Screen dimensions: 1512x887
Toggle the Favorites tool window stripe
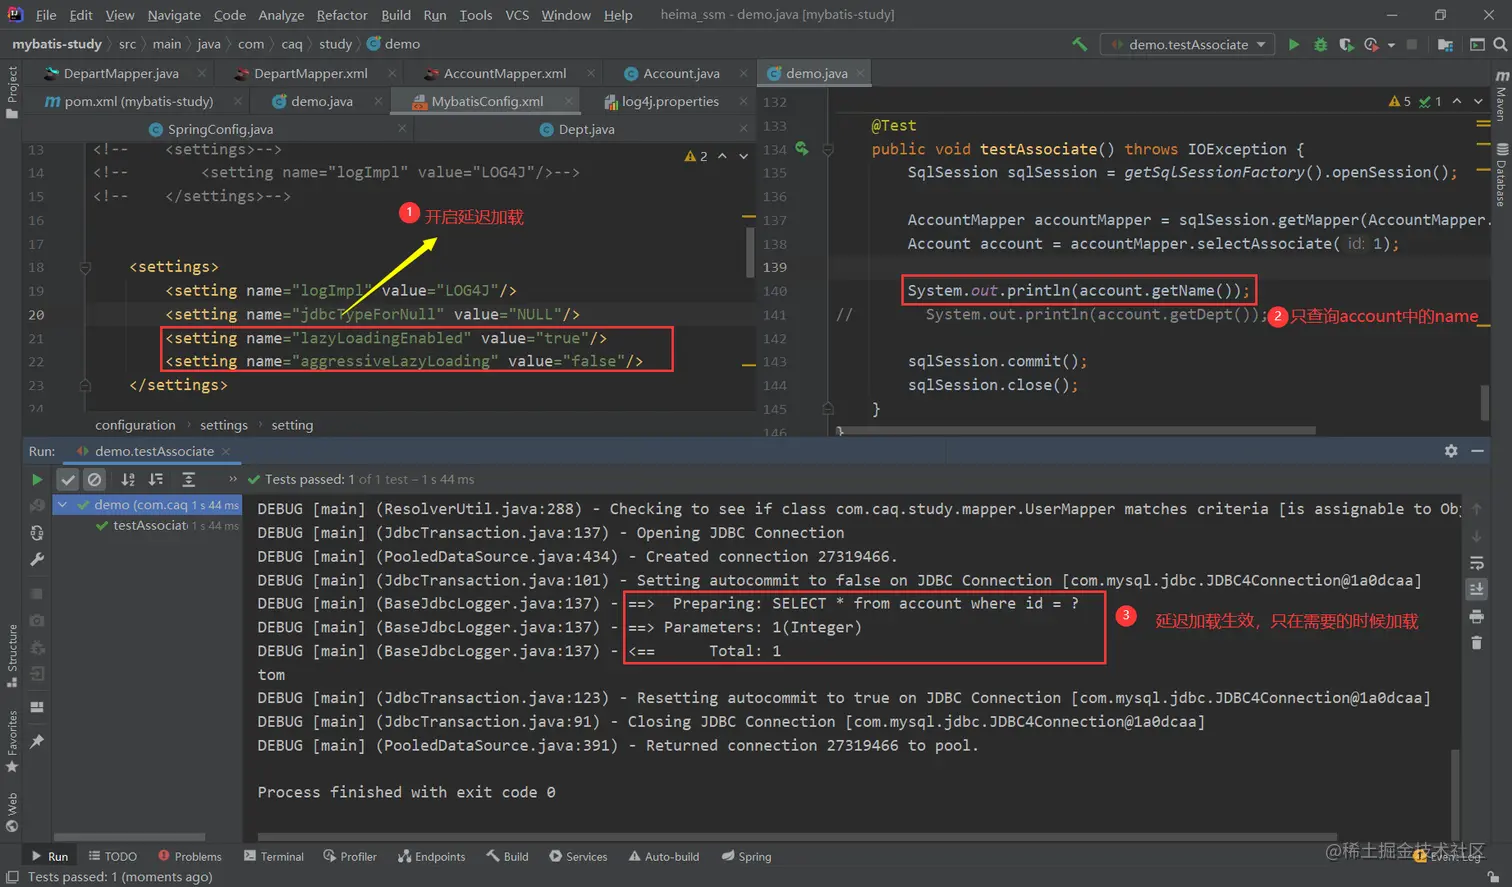12,741
